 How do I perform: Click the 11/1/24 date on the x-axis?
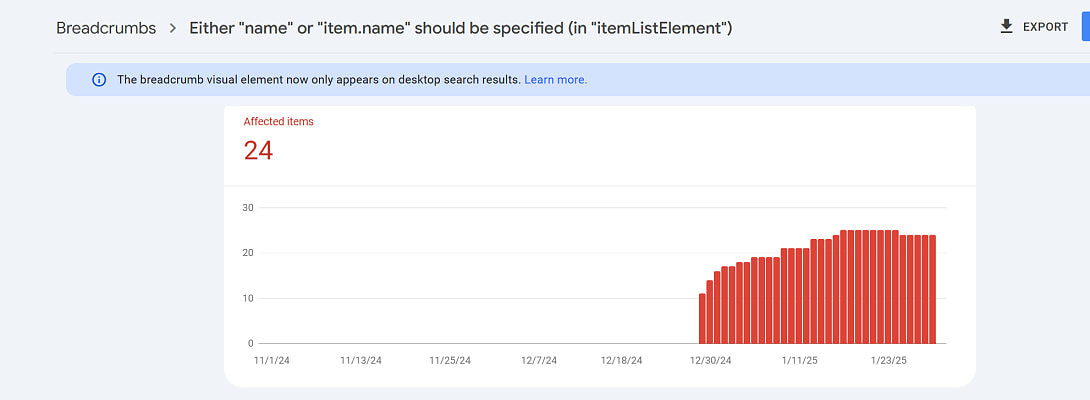click(x=272, y=360)
